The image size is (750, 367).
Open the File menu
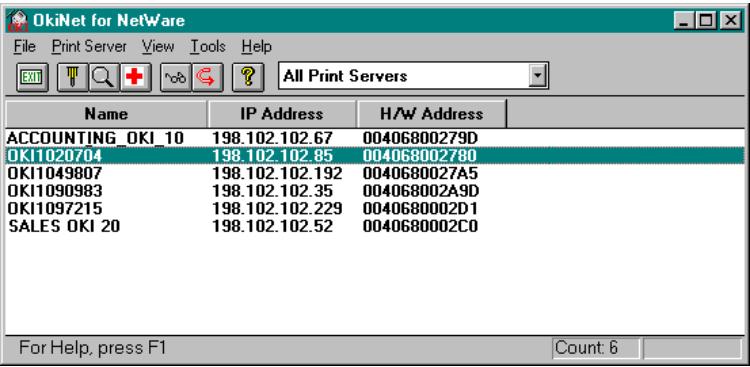[25, 46]
